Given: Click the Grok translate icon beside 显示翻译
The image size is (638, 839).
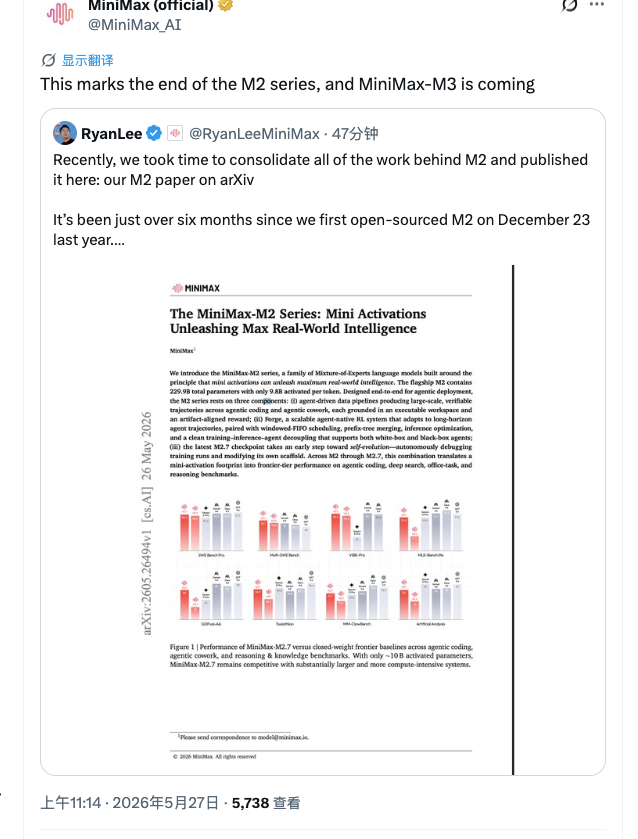Looking at the screenshot, I should click(49, 60).
